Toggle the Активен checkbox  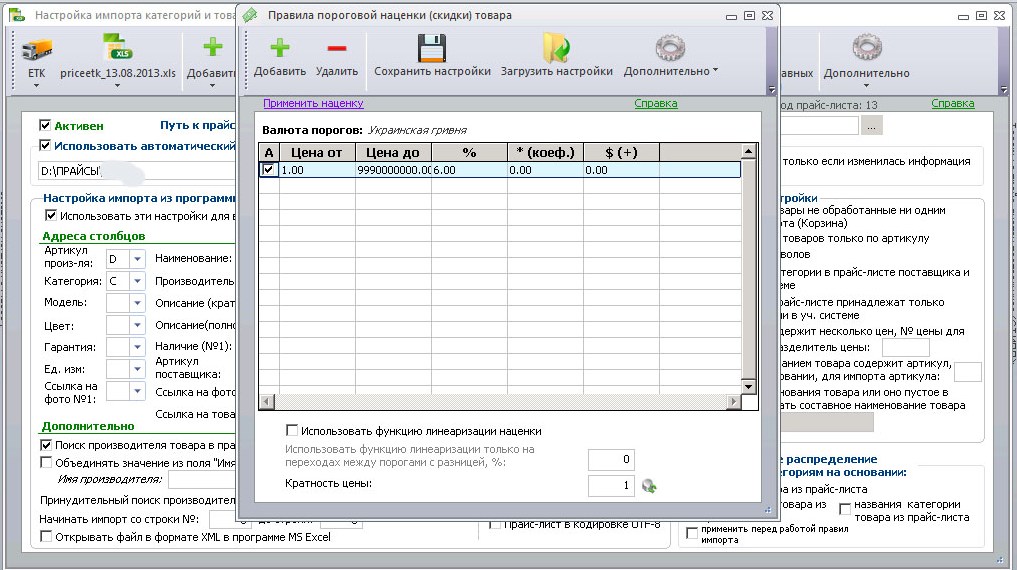pyautogui.click(x=45, y=125)
